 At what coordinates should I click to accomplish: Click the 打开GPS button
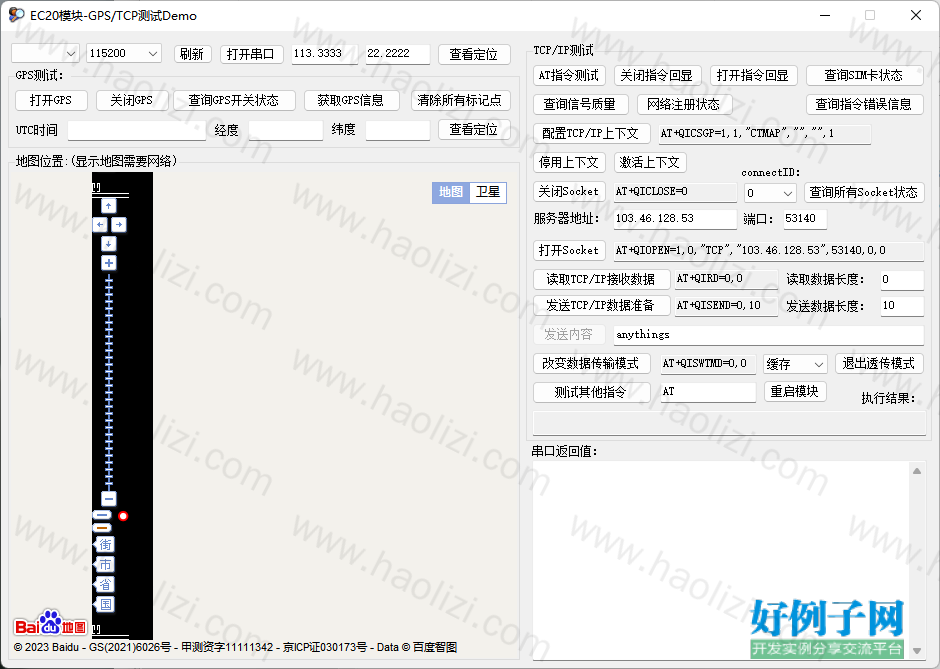click(x=51, y=100)
